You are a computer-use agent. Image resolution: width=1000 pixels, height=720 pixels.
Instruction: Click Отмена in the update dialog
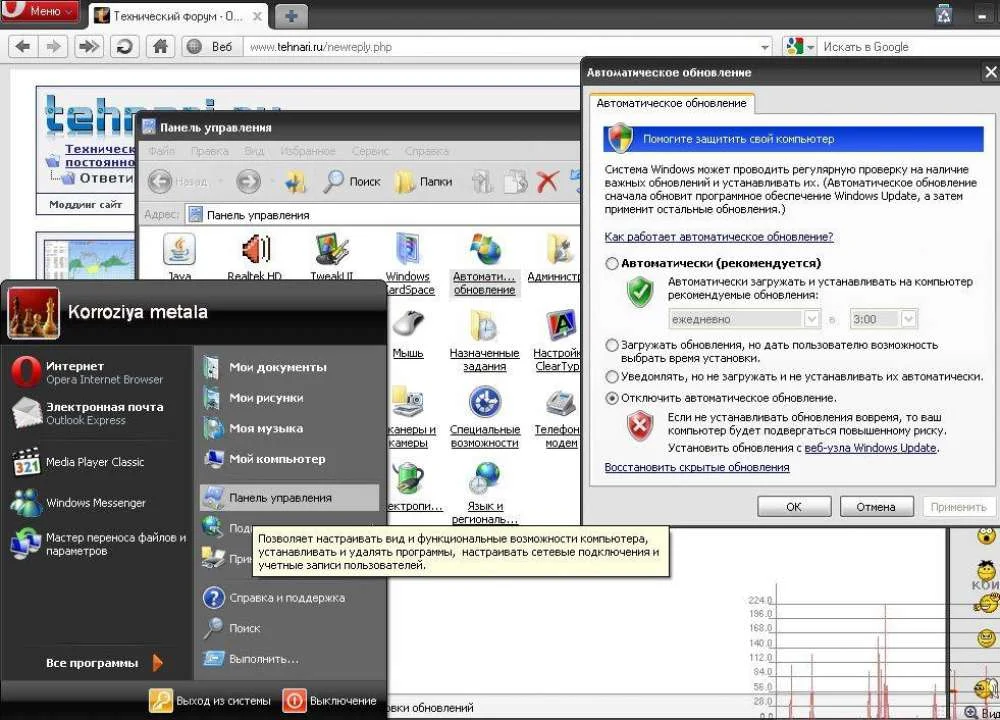pos(876,507)
